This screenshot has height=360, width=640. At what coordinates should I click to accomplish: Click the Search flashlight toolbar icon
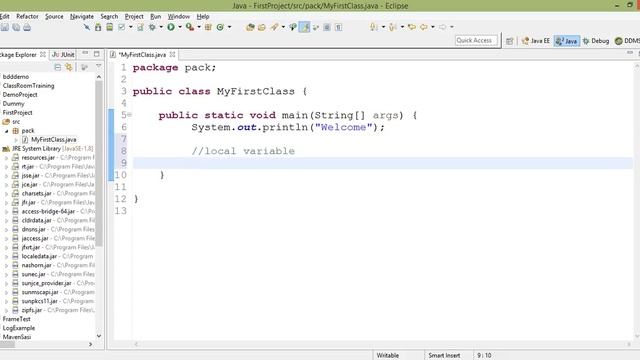tap(274, 27)
